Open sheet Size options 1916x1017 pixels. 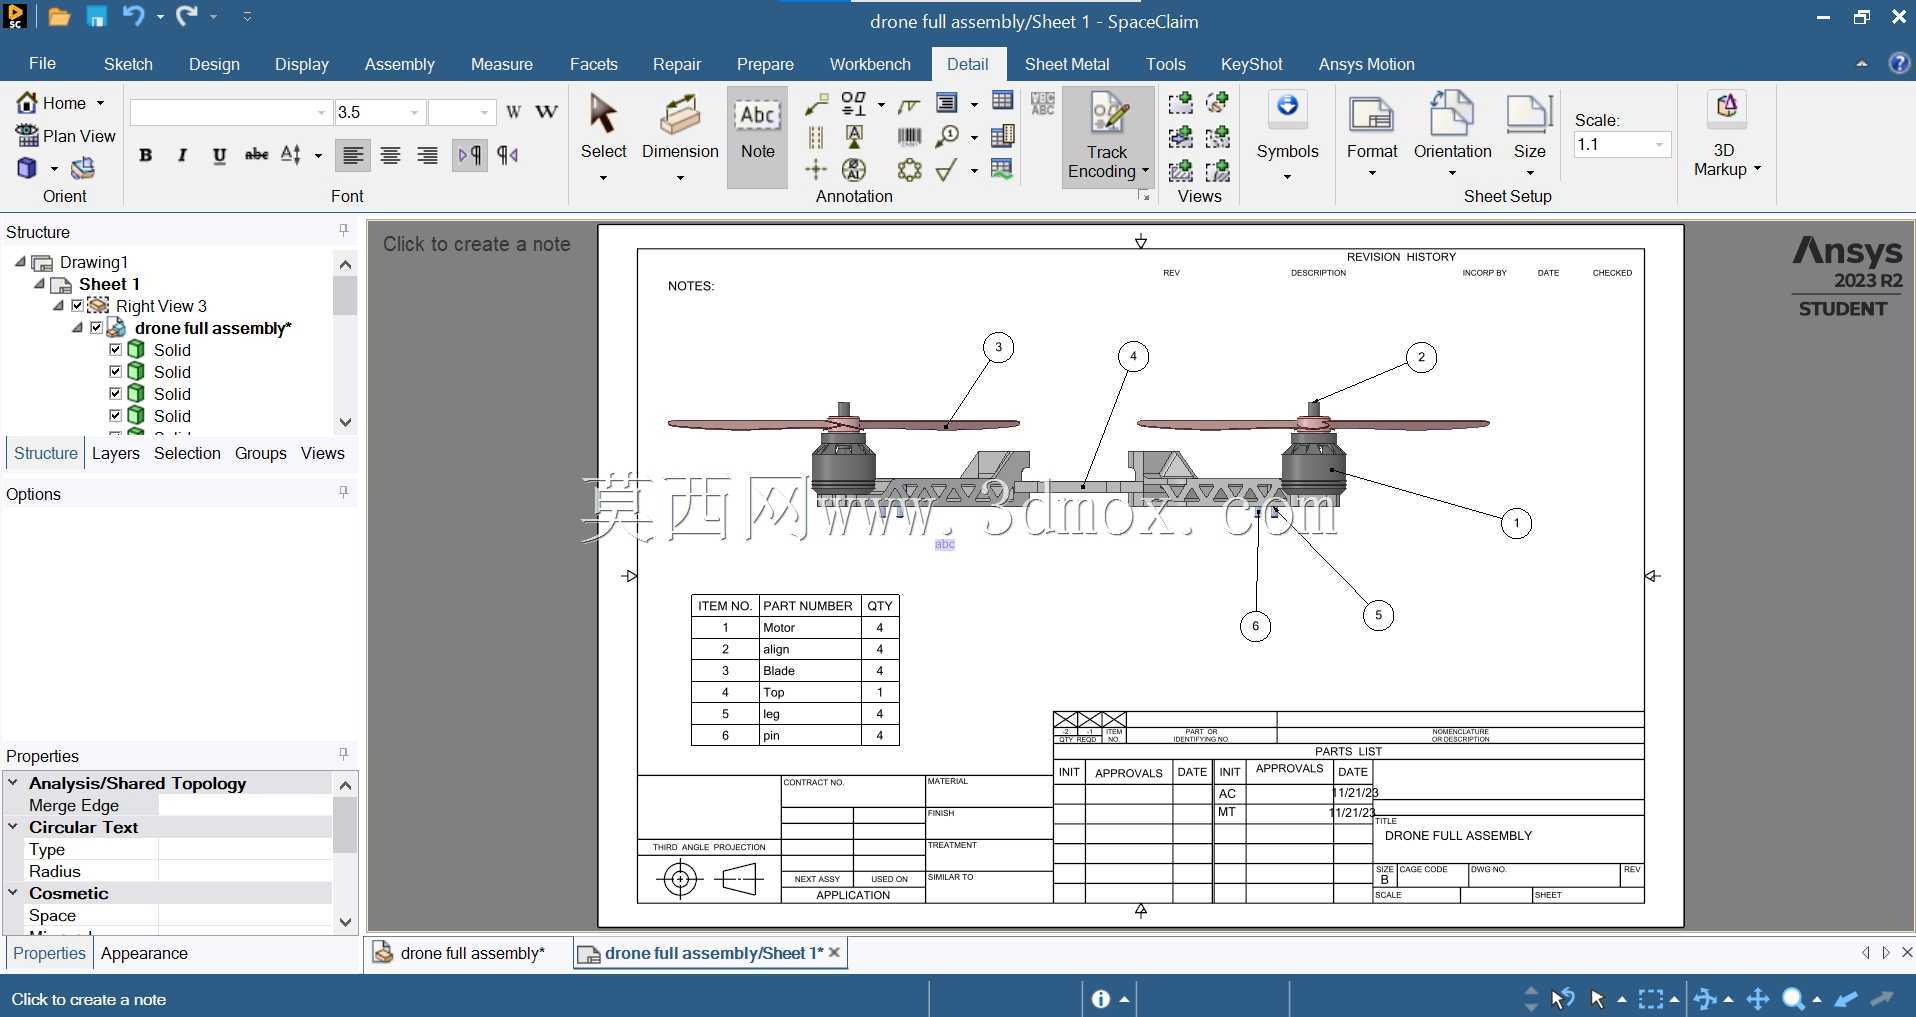[x=1529, y=137]
